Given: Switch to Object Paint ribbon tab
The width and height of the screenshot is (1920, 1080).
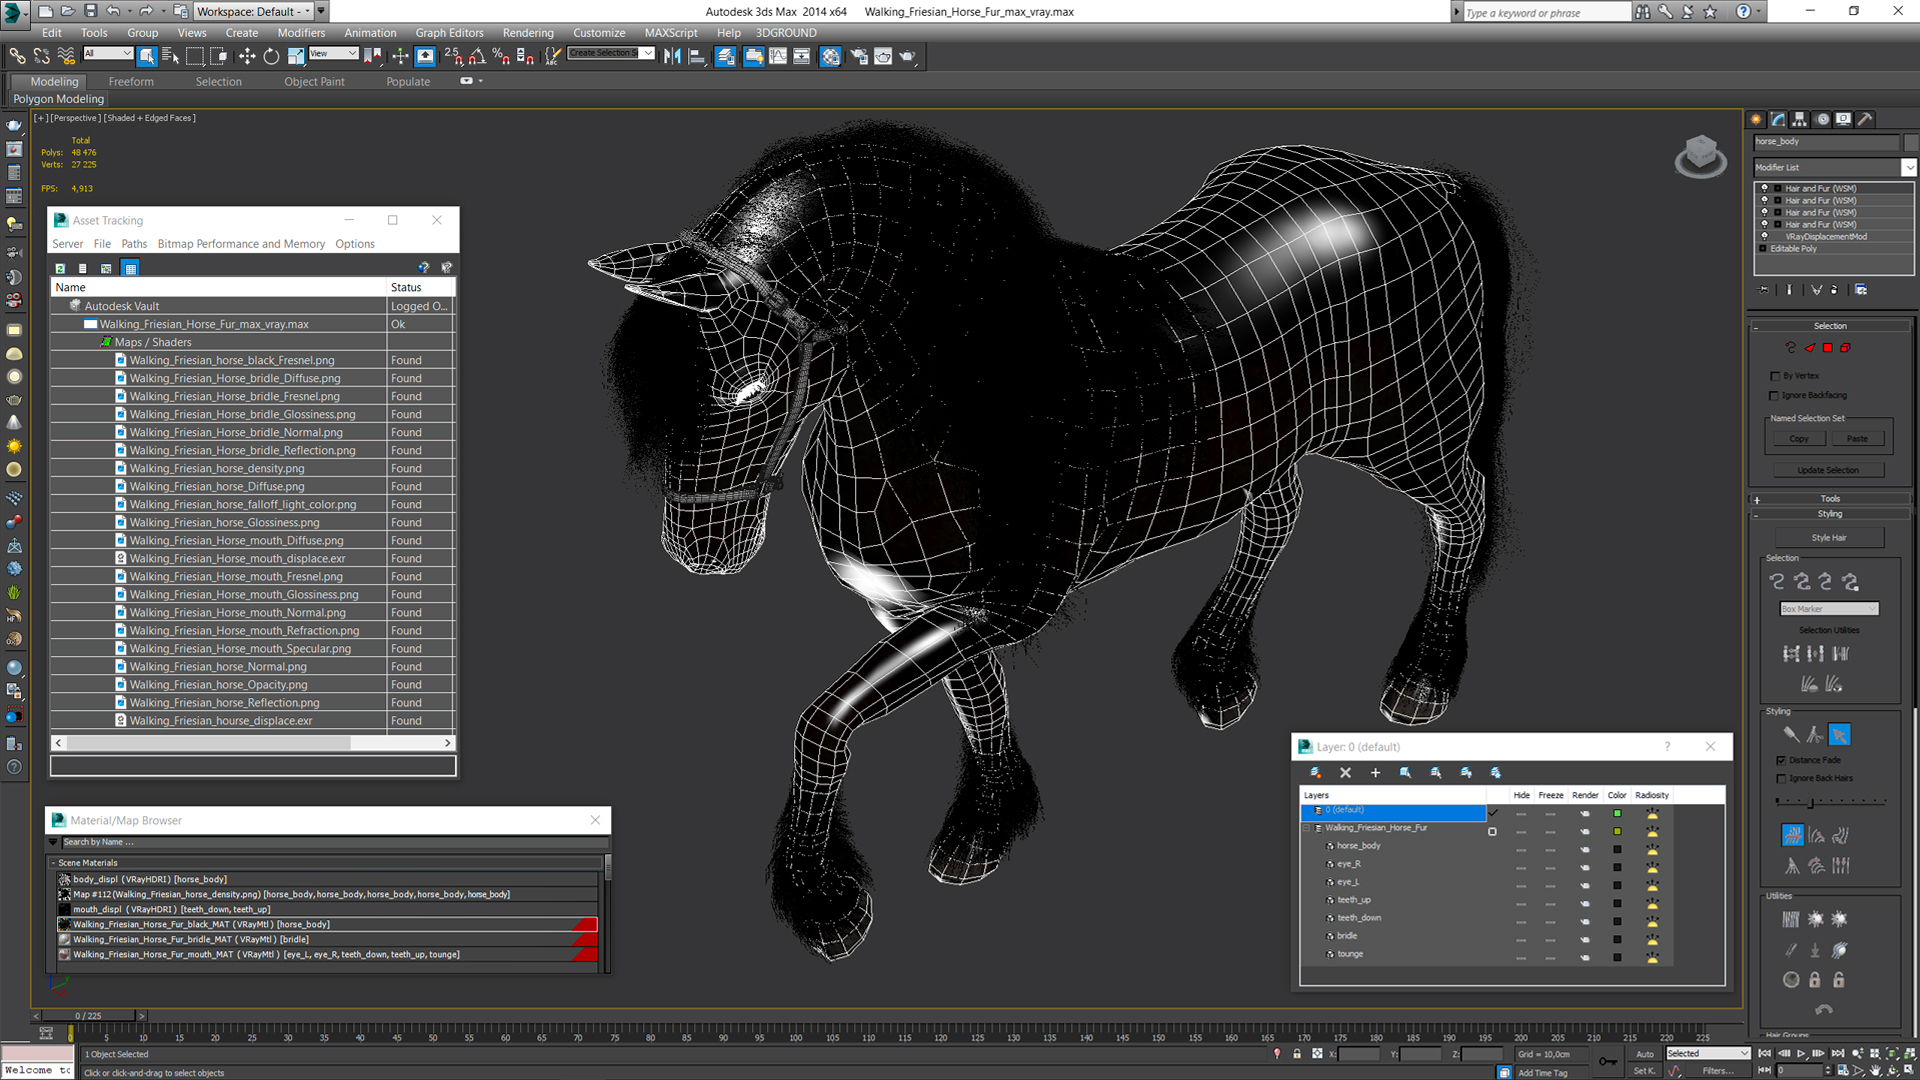Looking at the screenshot, I should coord(314,81).
